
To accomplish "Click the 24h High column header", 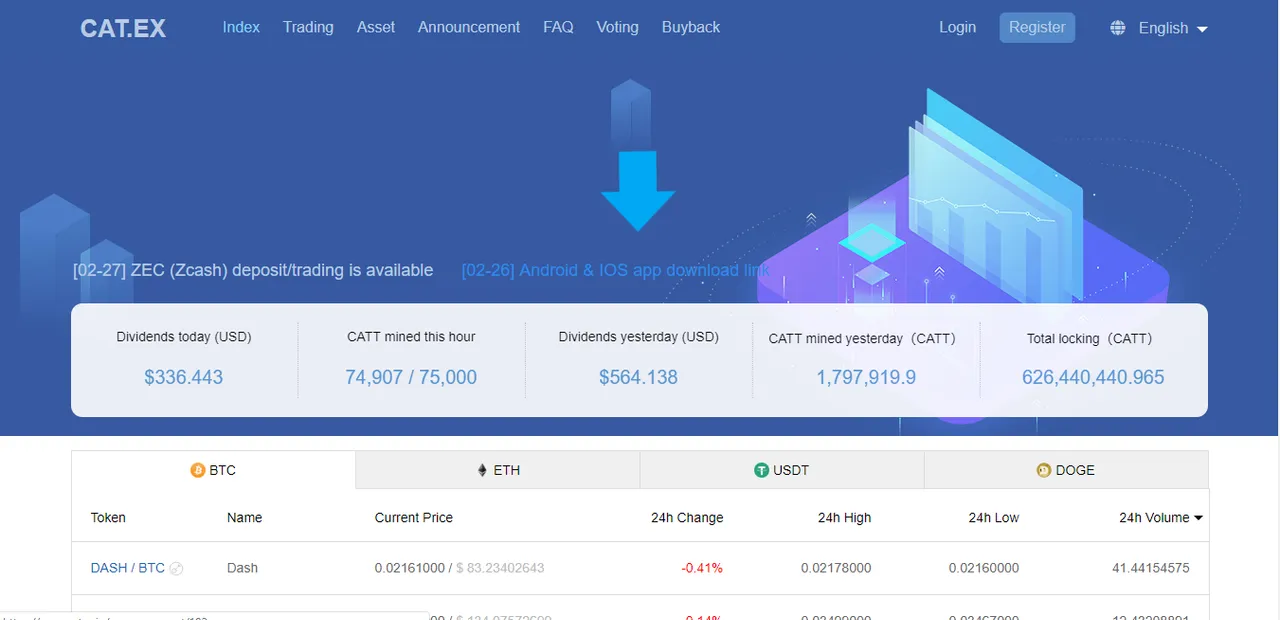I will coord(844,518).
